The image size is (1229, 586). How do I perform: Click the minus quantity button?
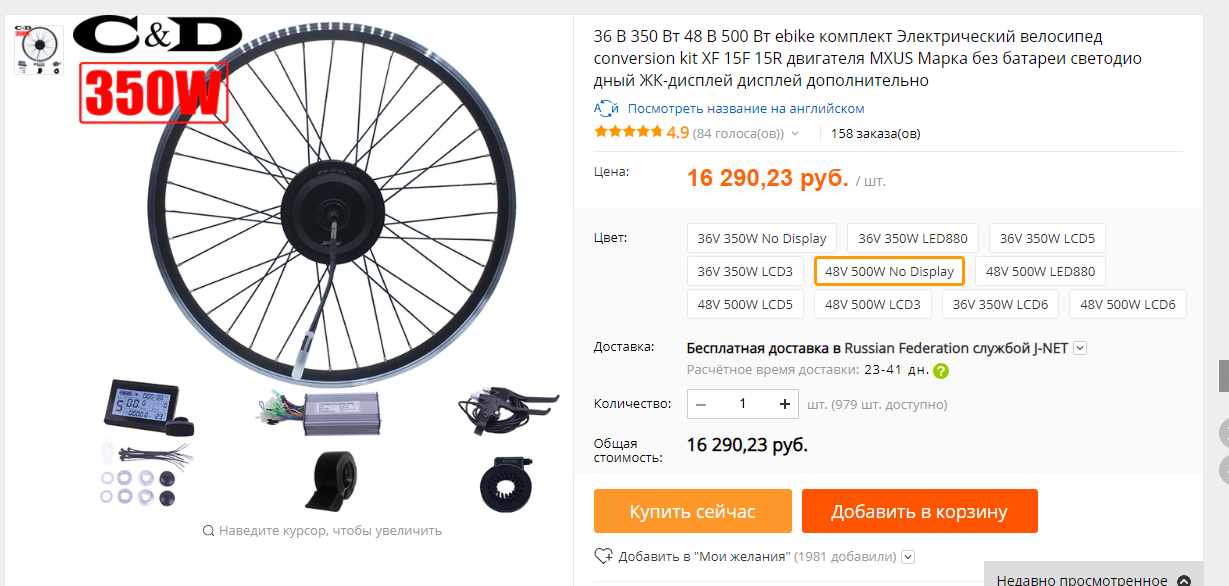tap(701, 404)
